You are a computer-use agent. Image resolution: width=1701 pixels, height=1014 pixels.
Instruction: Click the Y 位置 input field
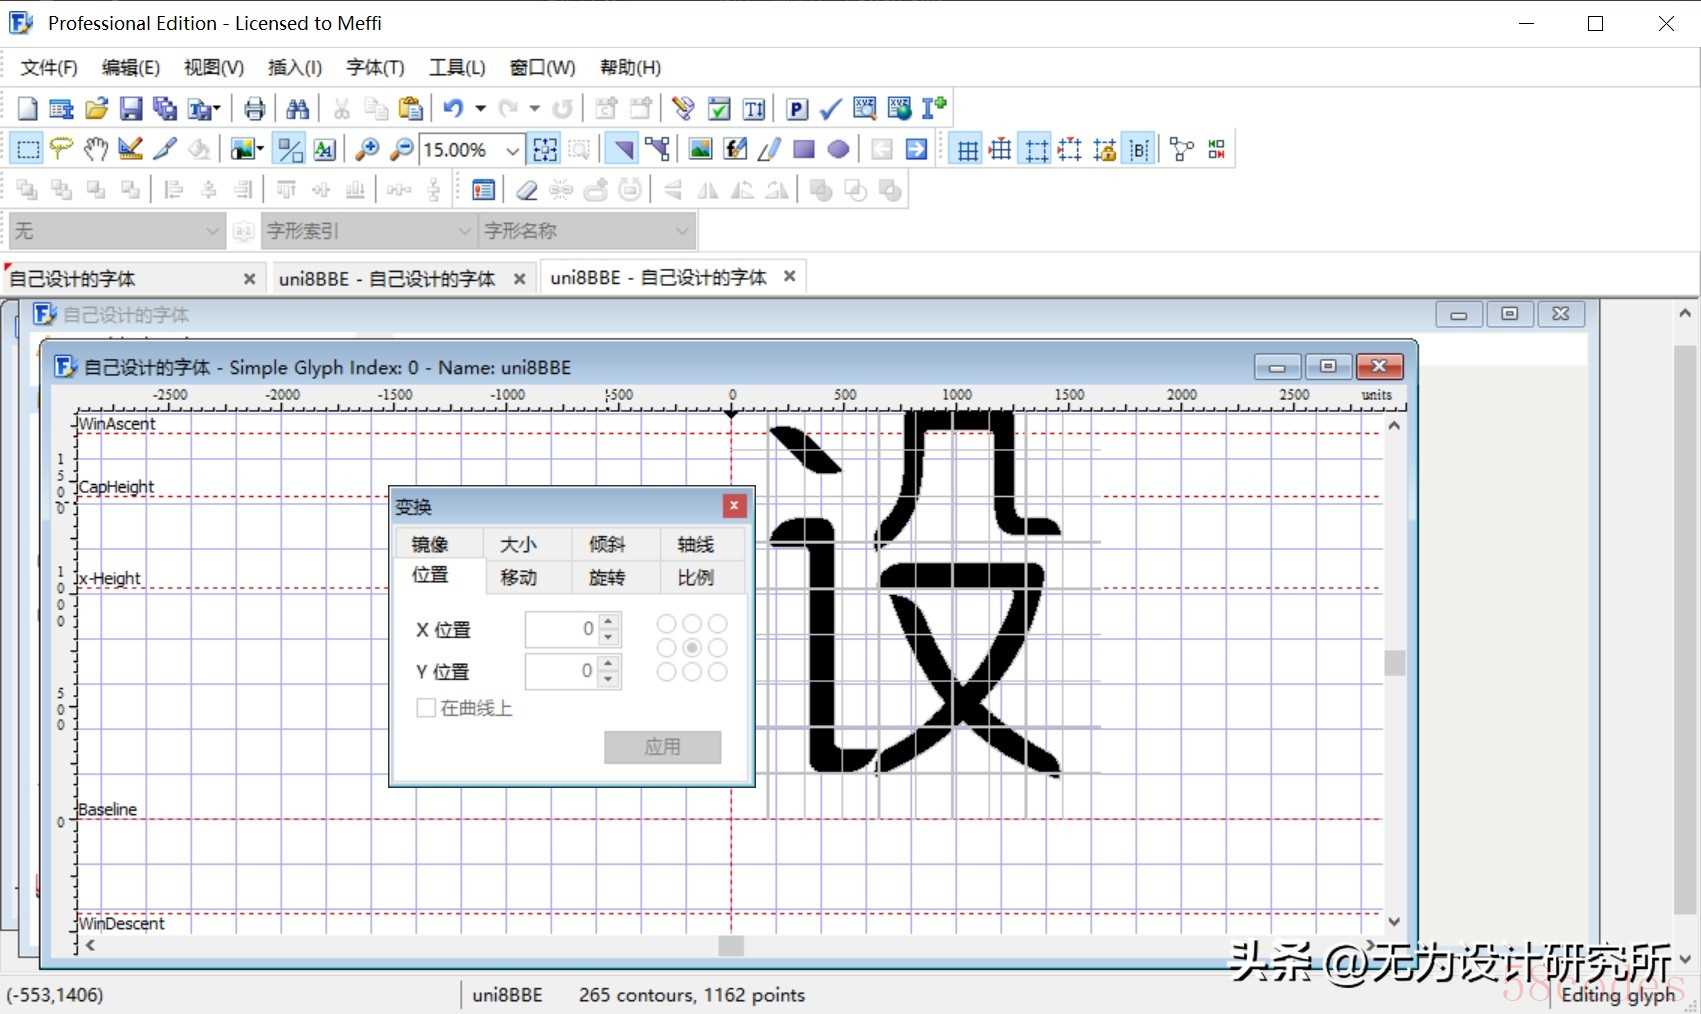coord(562,671)
